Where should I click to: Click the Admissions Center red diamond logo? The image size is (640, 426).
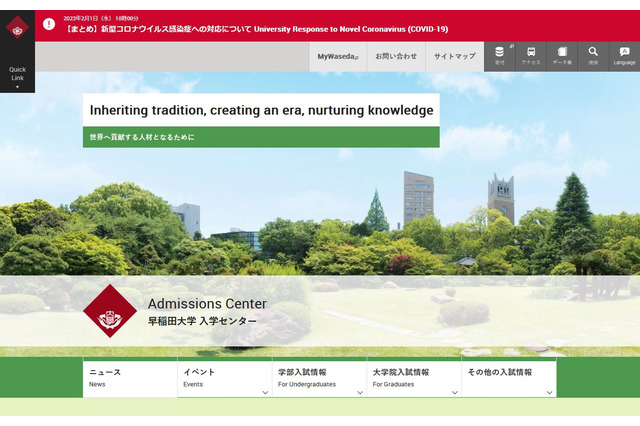tap(110, 311)
